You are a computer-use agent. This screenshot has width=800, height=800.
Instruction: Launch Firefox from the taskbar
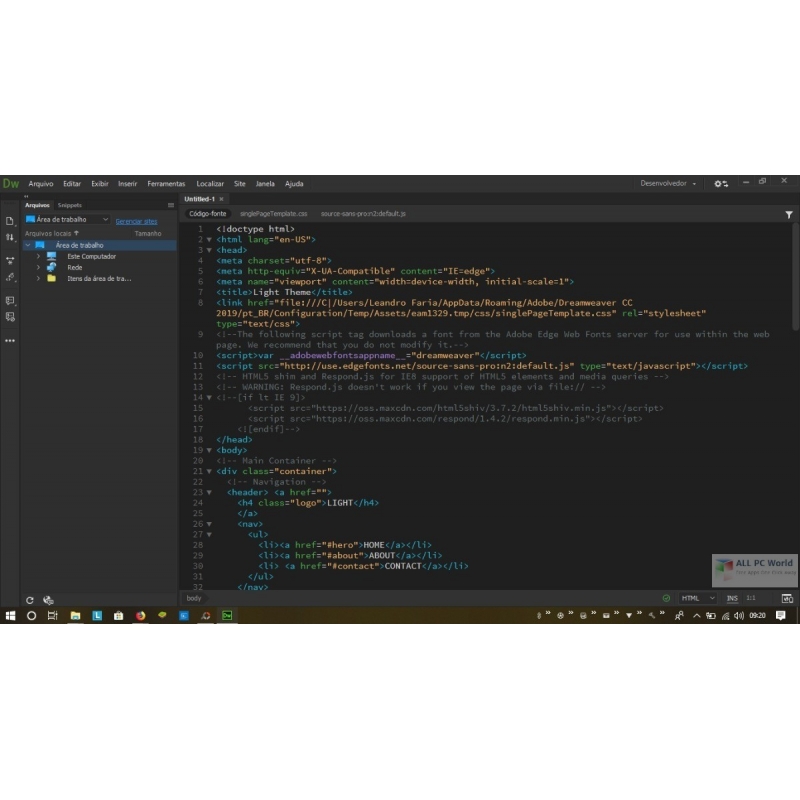pos(140,615)
